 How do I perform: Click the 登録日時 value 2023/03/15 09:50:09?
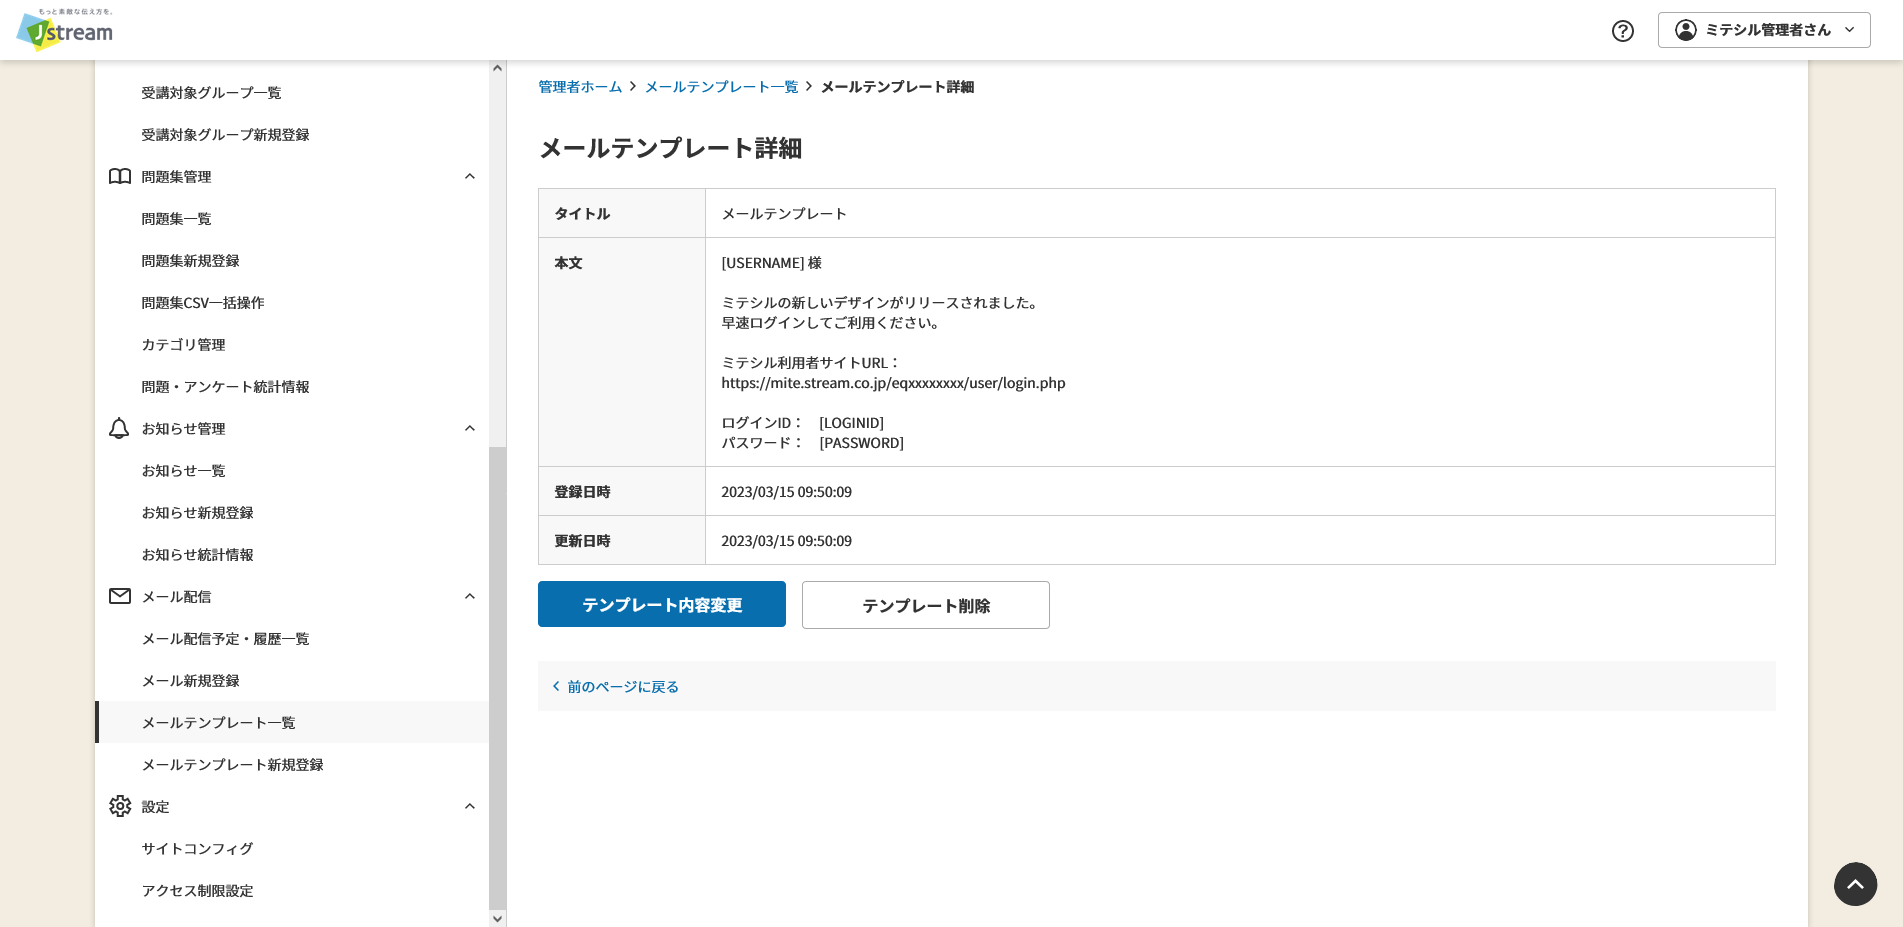tap(786, 492)
